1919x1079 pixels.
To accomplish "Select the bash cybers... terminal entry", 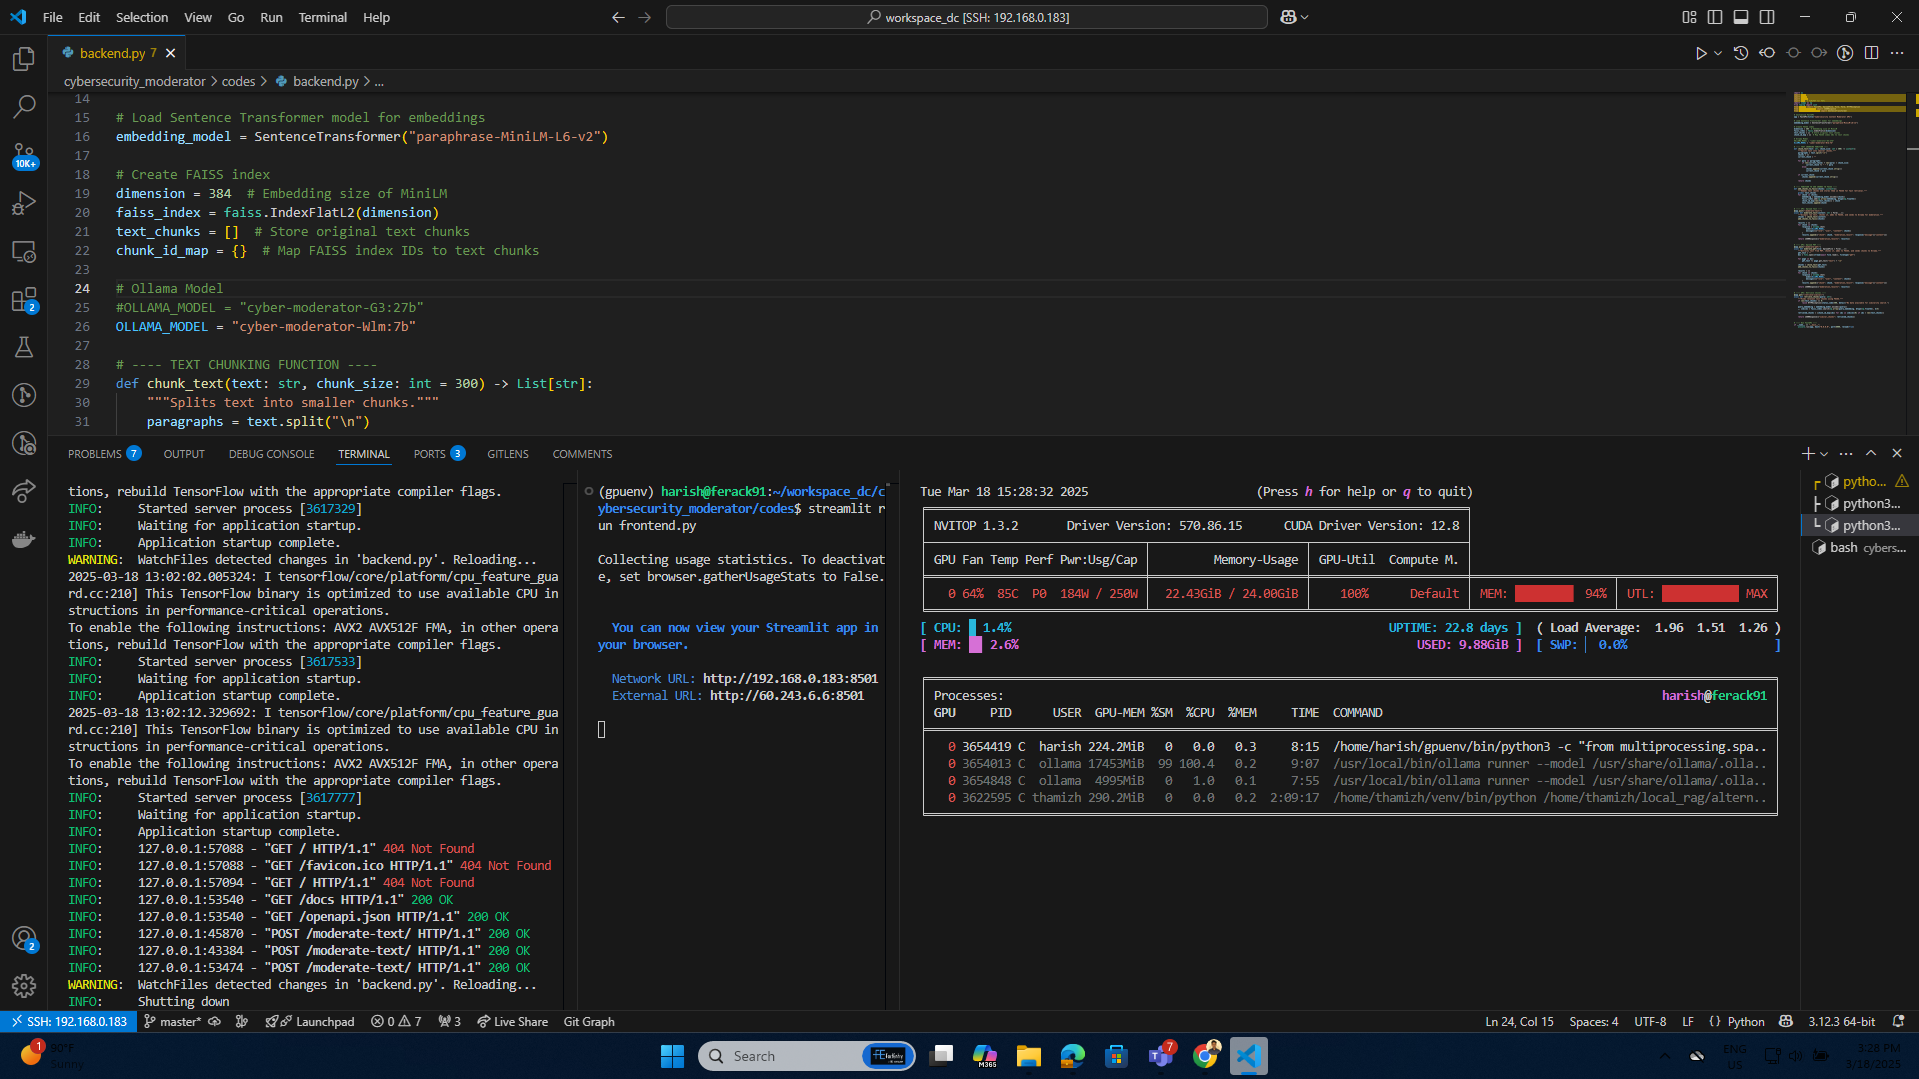I will (1860, 548).
